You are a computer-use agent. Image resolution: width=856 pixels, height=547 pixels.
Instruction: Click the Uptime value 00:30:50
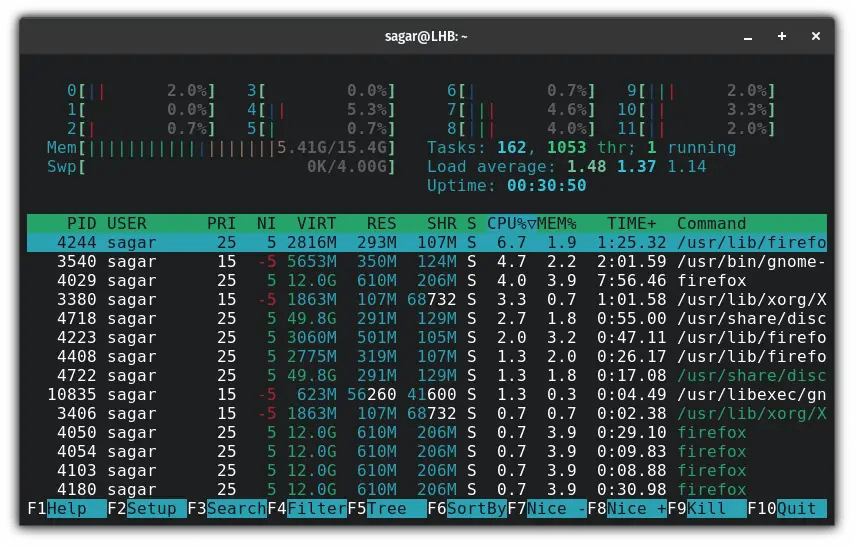click(x=546, y=186)
